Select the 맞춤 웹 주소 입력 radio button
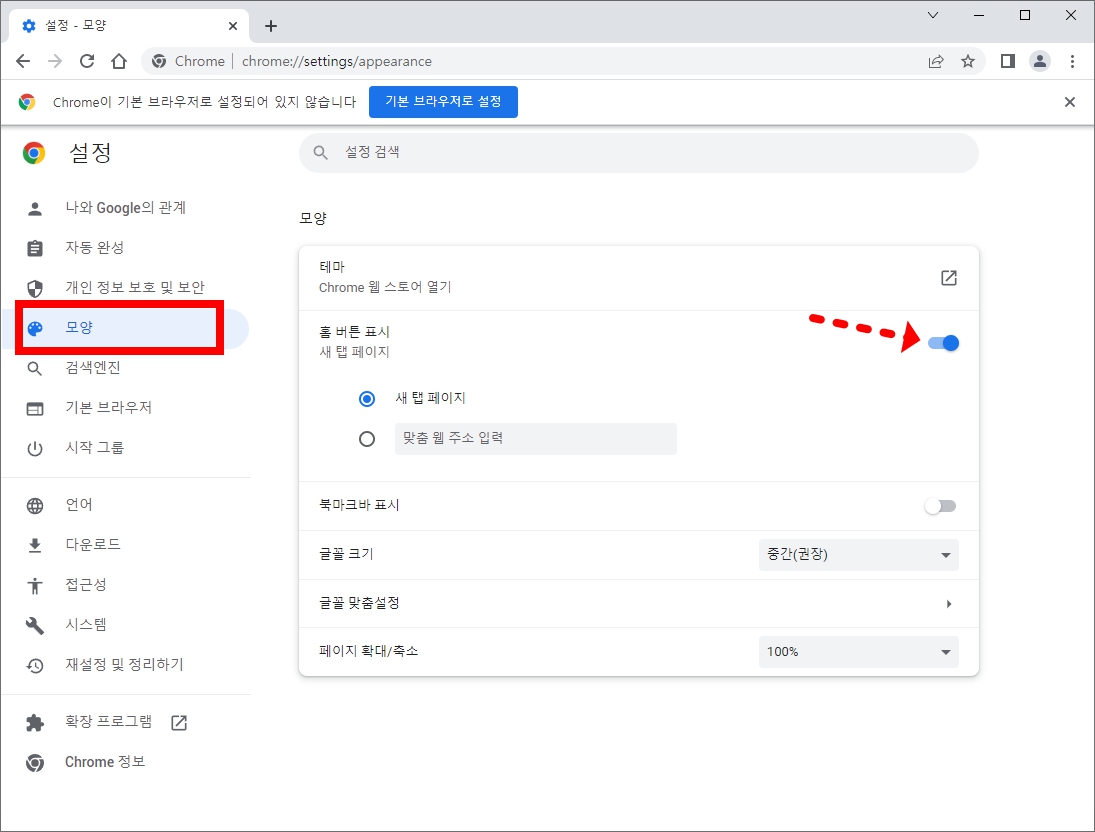The image size is (1095, 832). coord(367,438)
